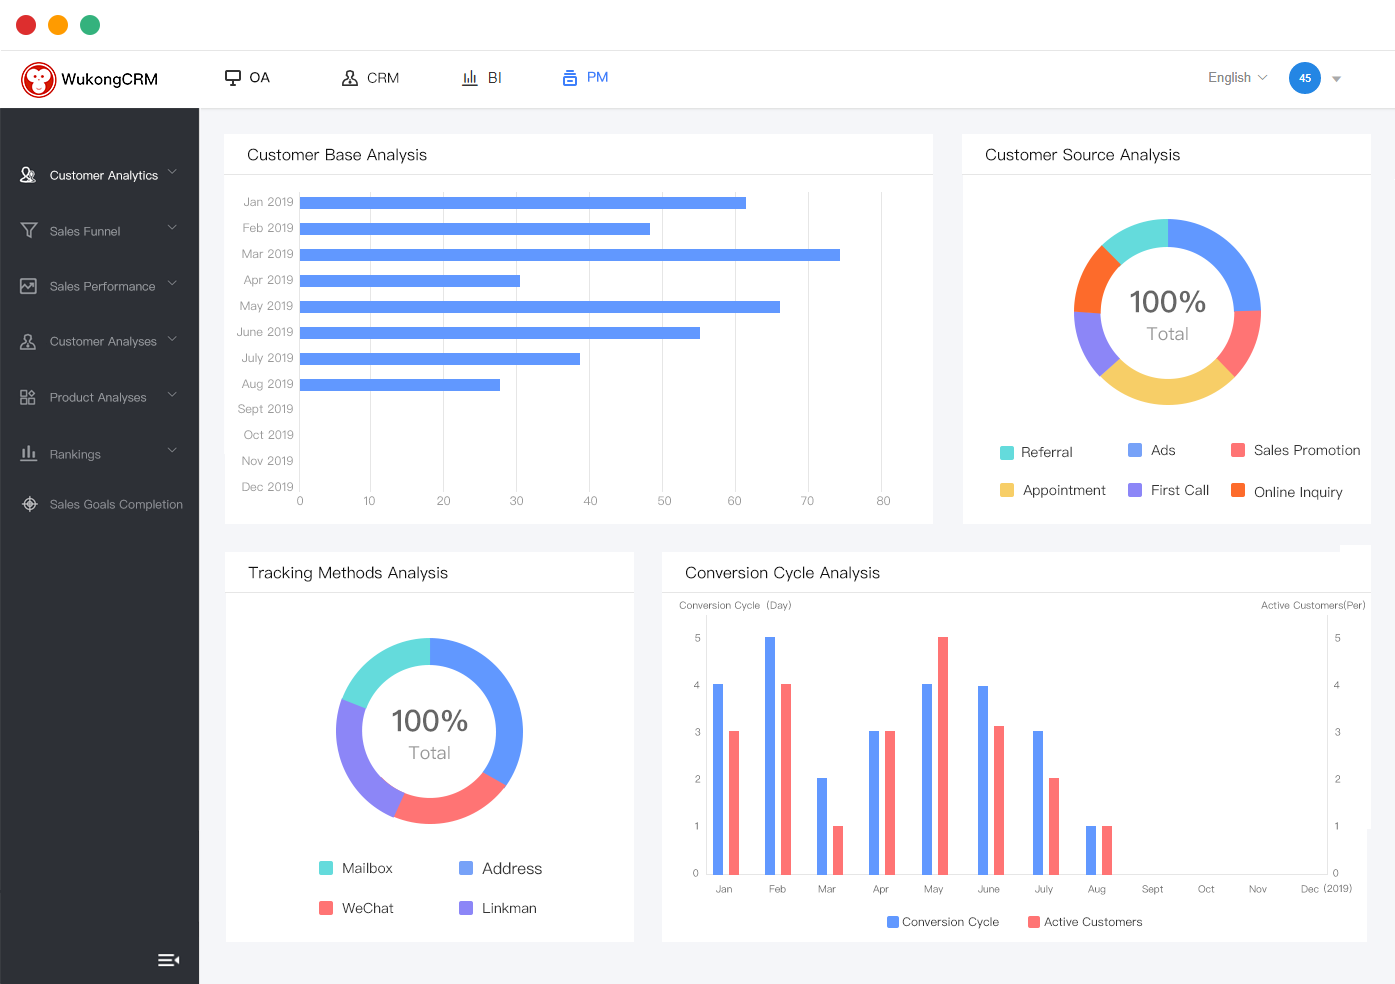This screenshot has width=1395, height=984.
Task: Click the Conversion Cycle Analysis heading
Action: (x=783, y=573)
